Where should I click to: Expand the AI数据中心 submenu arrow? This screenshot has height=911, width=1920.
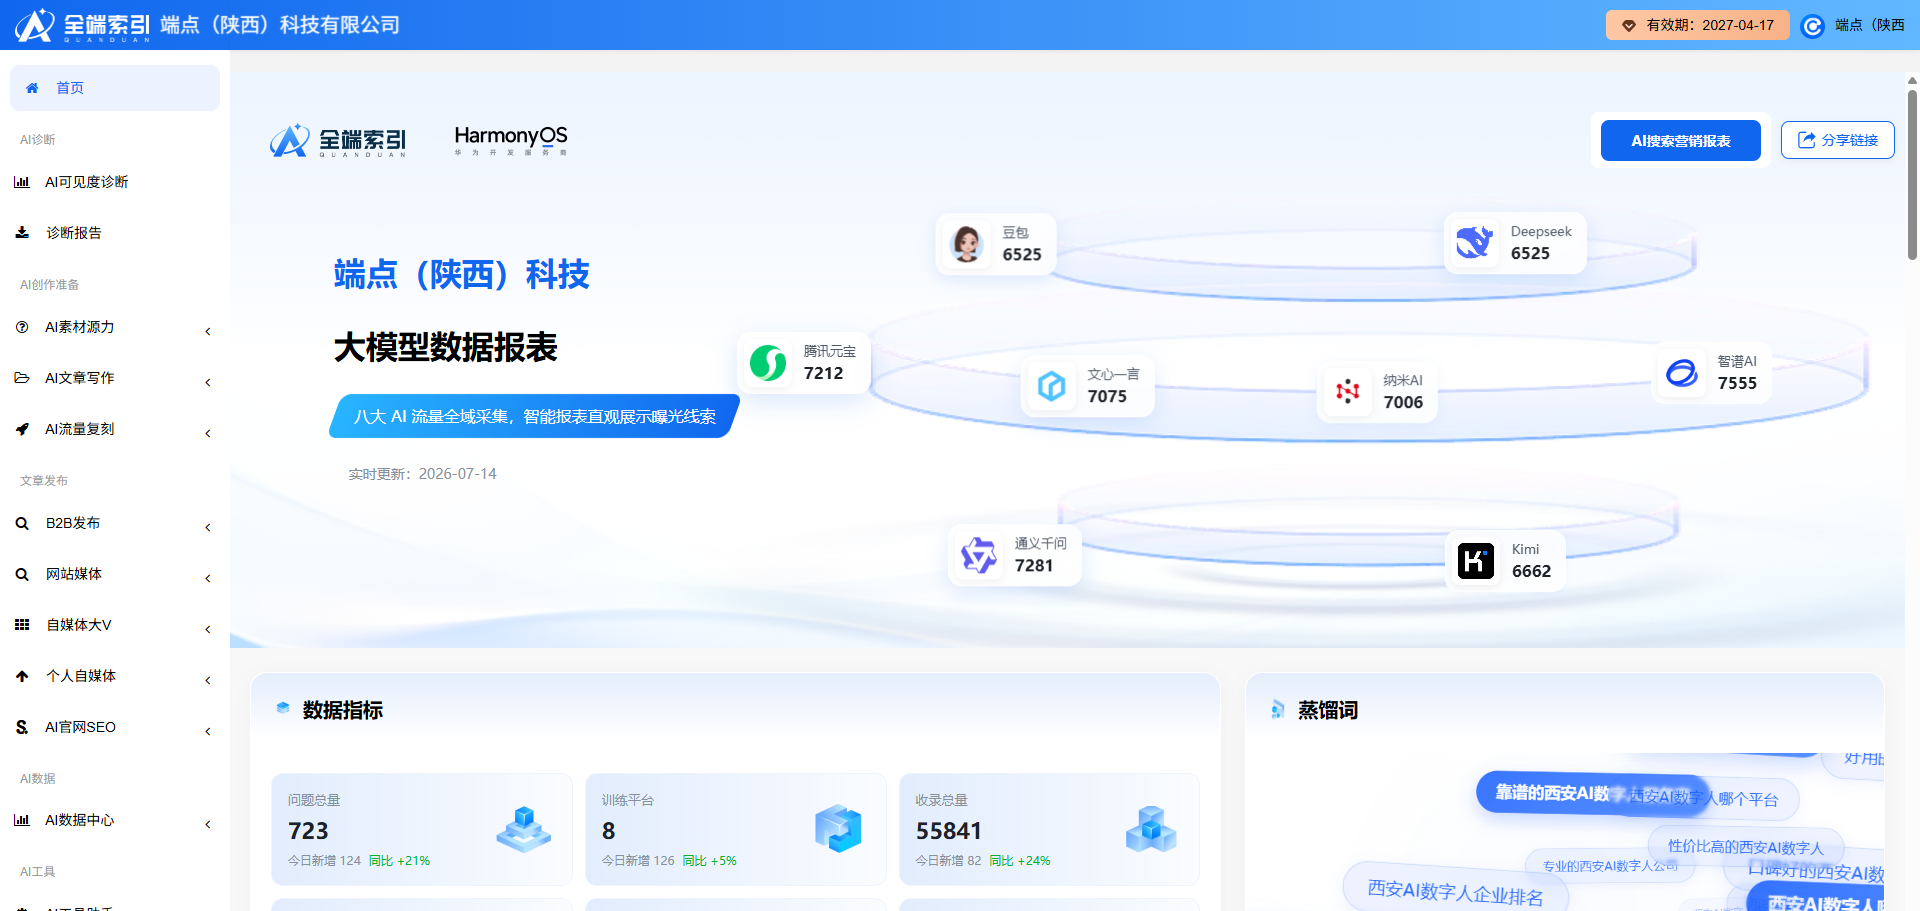coord(208,824)
